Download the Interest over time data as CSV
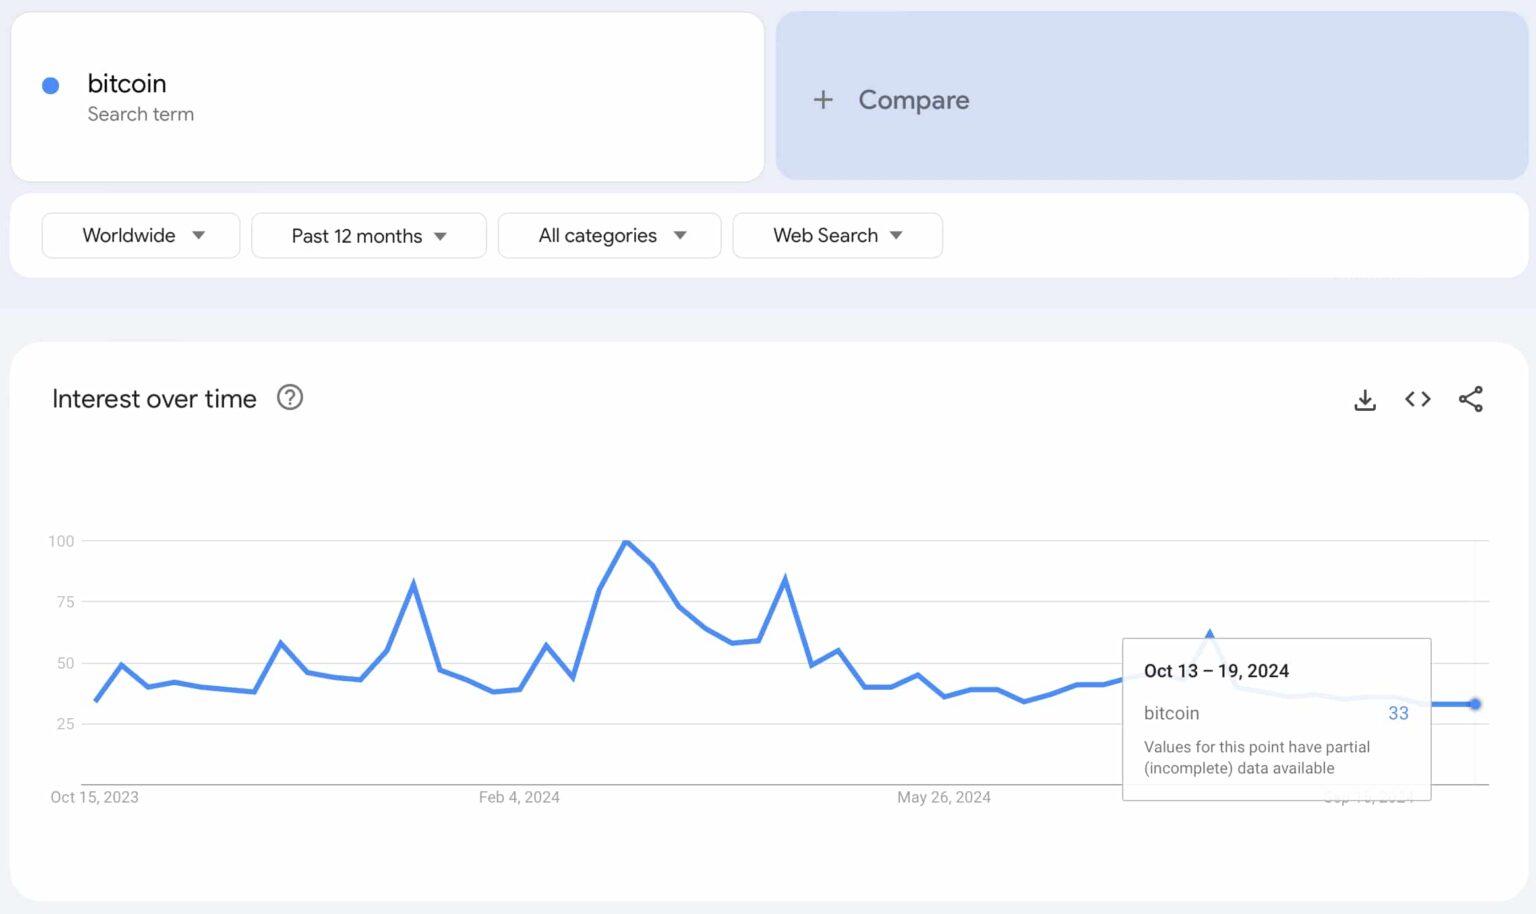The width and height of the screenshot is (1536, 914). tap(1364, 399)
